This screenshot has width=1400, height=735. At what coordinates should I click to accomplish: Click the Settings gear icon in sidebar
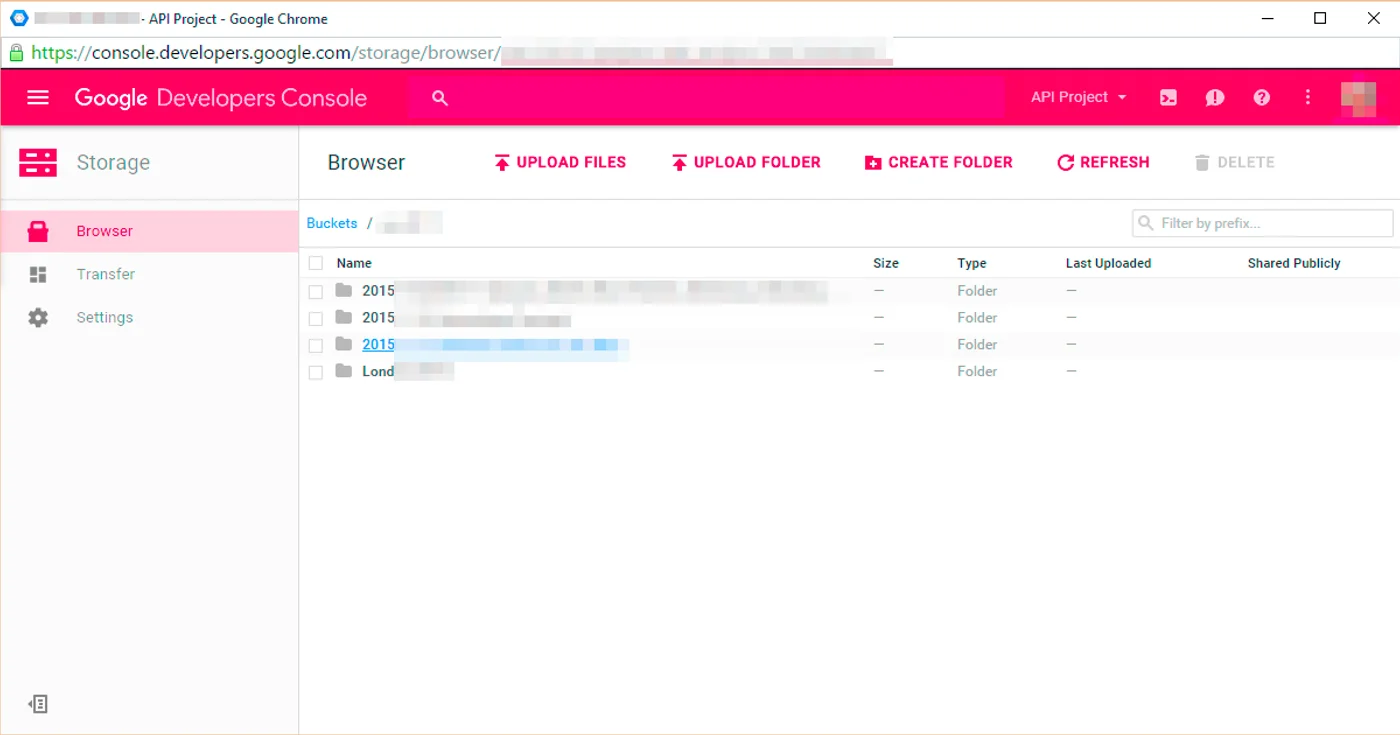[38, 317]
